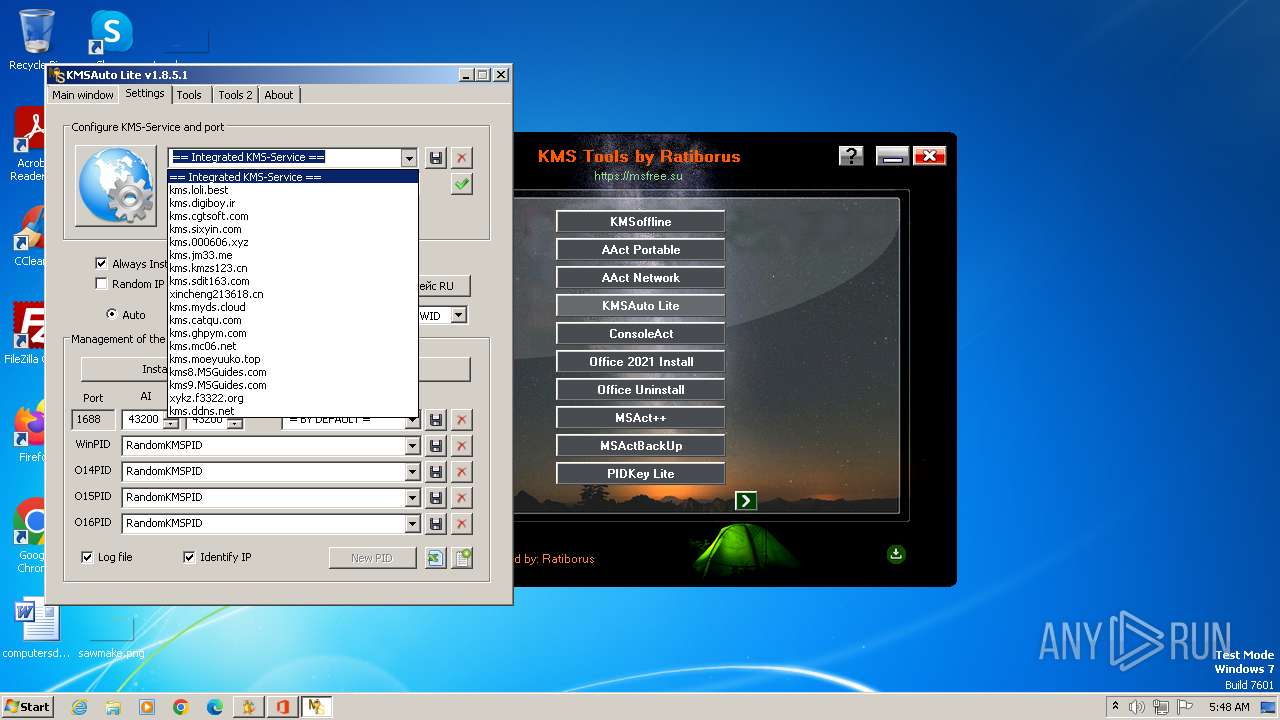Choose xykz.f3322.org from the list

[293, 398]
